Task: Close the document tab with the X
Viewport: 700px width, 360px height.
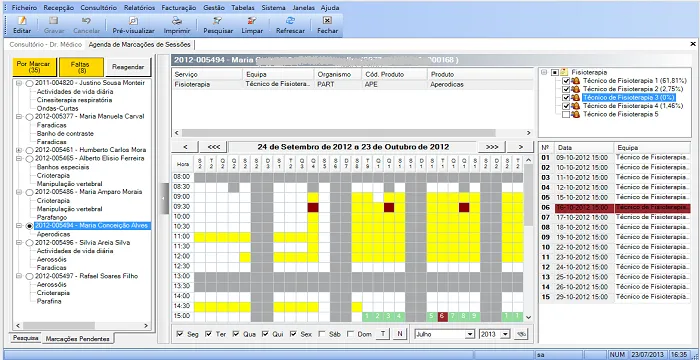Action: [693, 44]
